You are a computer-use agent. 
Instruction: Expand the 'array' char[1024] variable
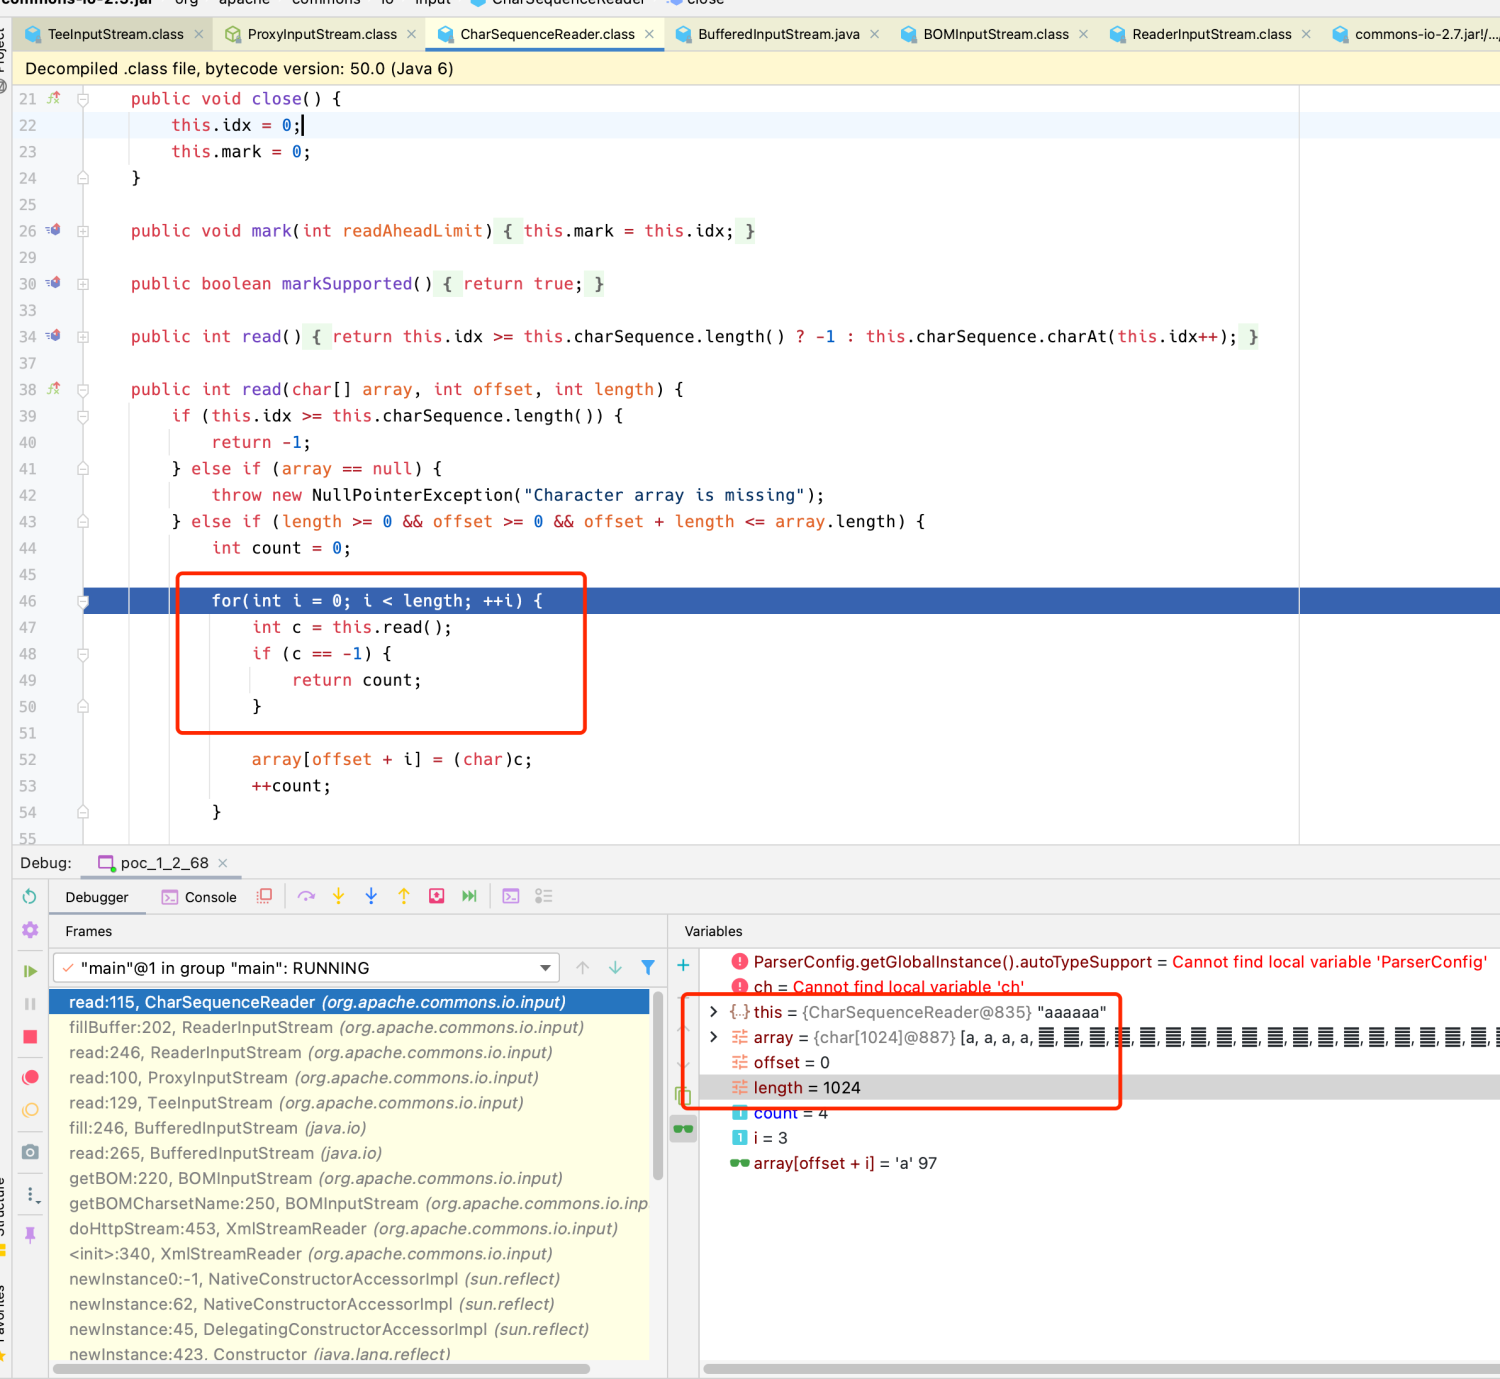click(713, 1037)
